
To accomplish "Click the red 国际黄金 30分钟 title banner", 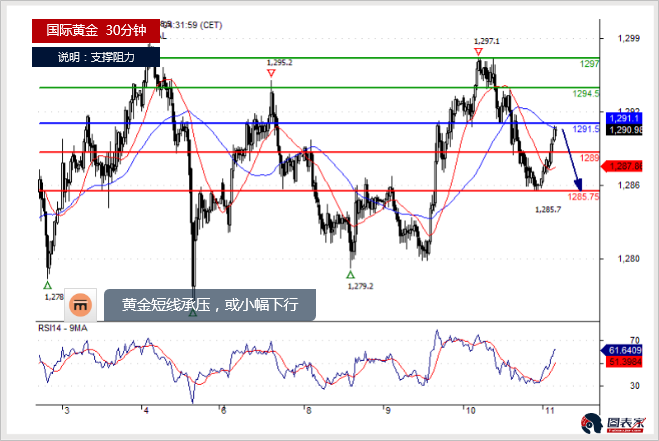I will point(96,31).
